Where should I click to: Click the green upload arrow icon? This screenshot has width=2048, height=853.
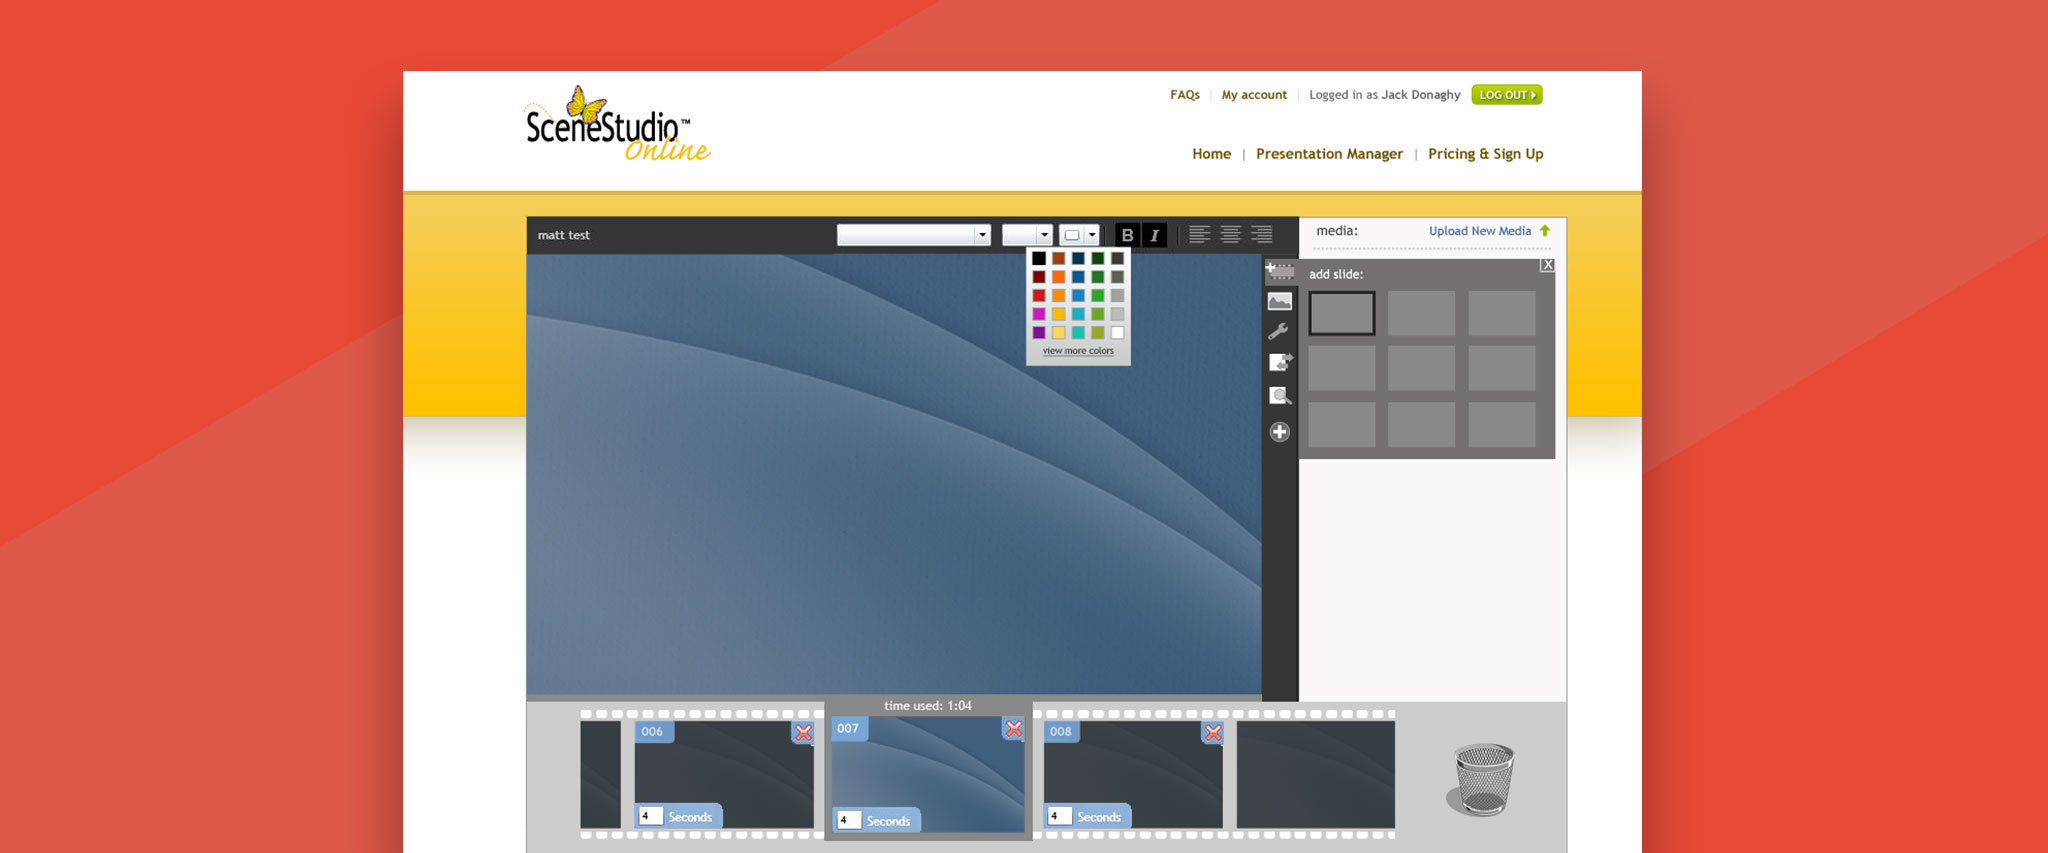(x=1545, y=231)
